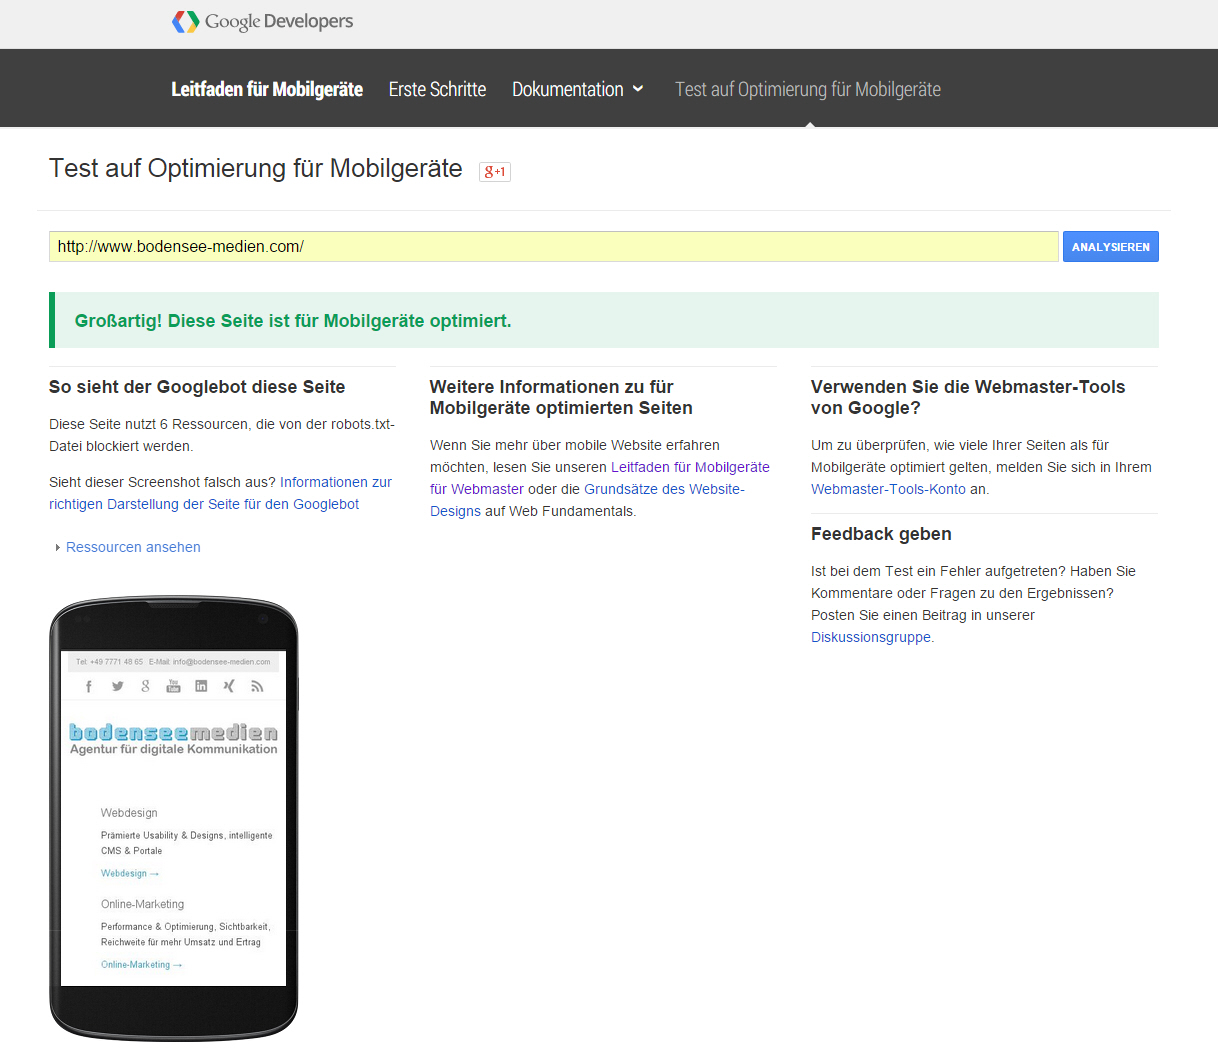
Task: Click the ANALYSIEREN button
Action: coord(1110,247)
